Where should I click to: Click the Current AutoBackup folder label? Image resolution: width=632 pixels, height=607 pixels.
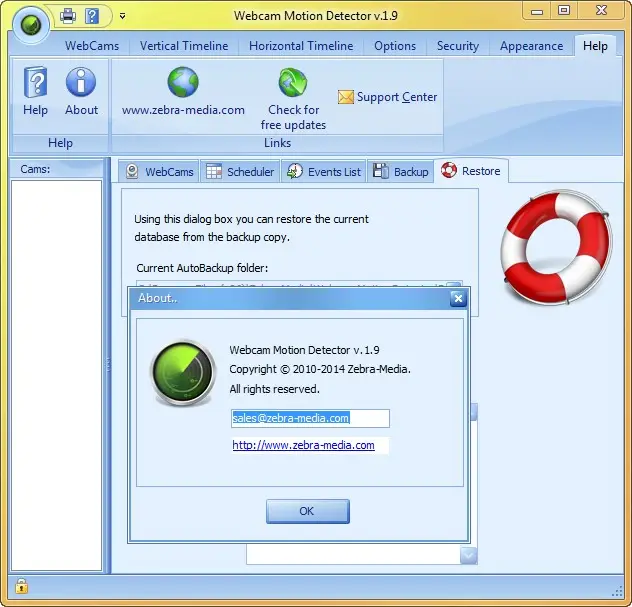coord(202,268)
